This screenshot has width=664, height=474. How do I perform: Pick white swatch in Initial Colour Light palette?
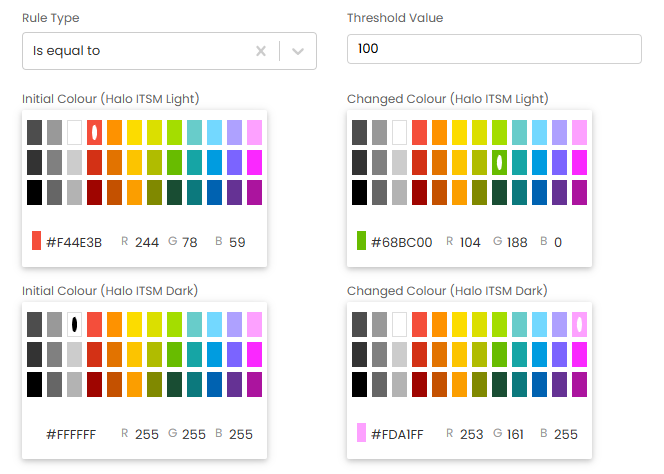click(75, 131)
